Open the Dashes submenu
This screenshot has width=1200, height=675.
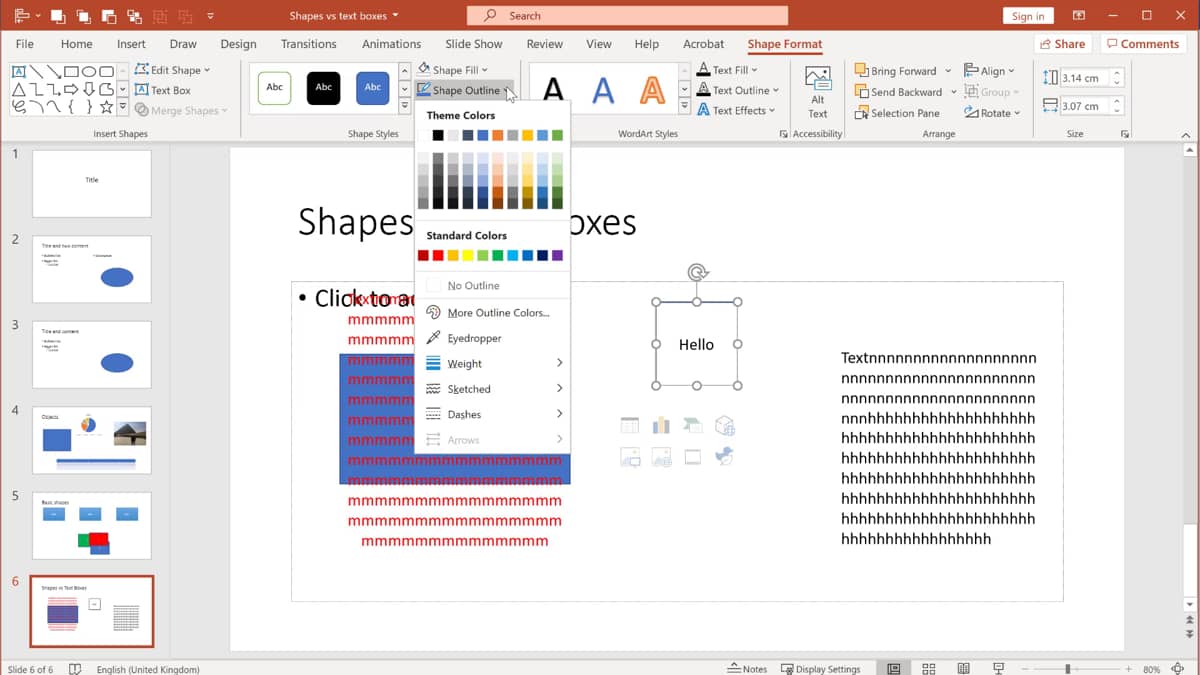click(x=493, y=414)
